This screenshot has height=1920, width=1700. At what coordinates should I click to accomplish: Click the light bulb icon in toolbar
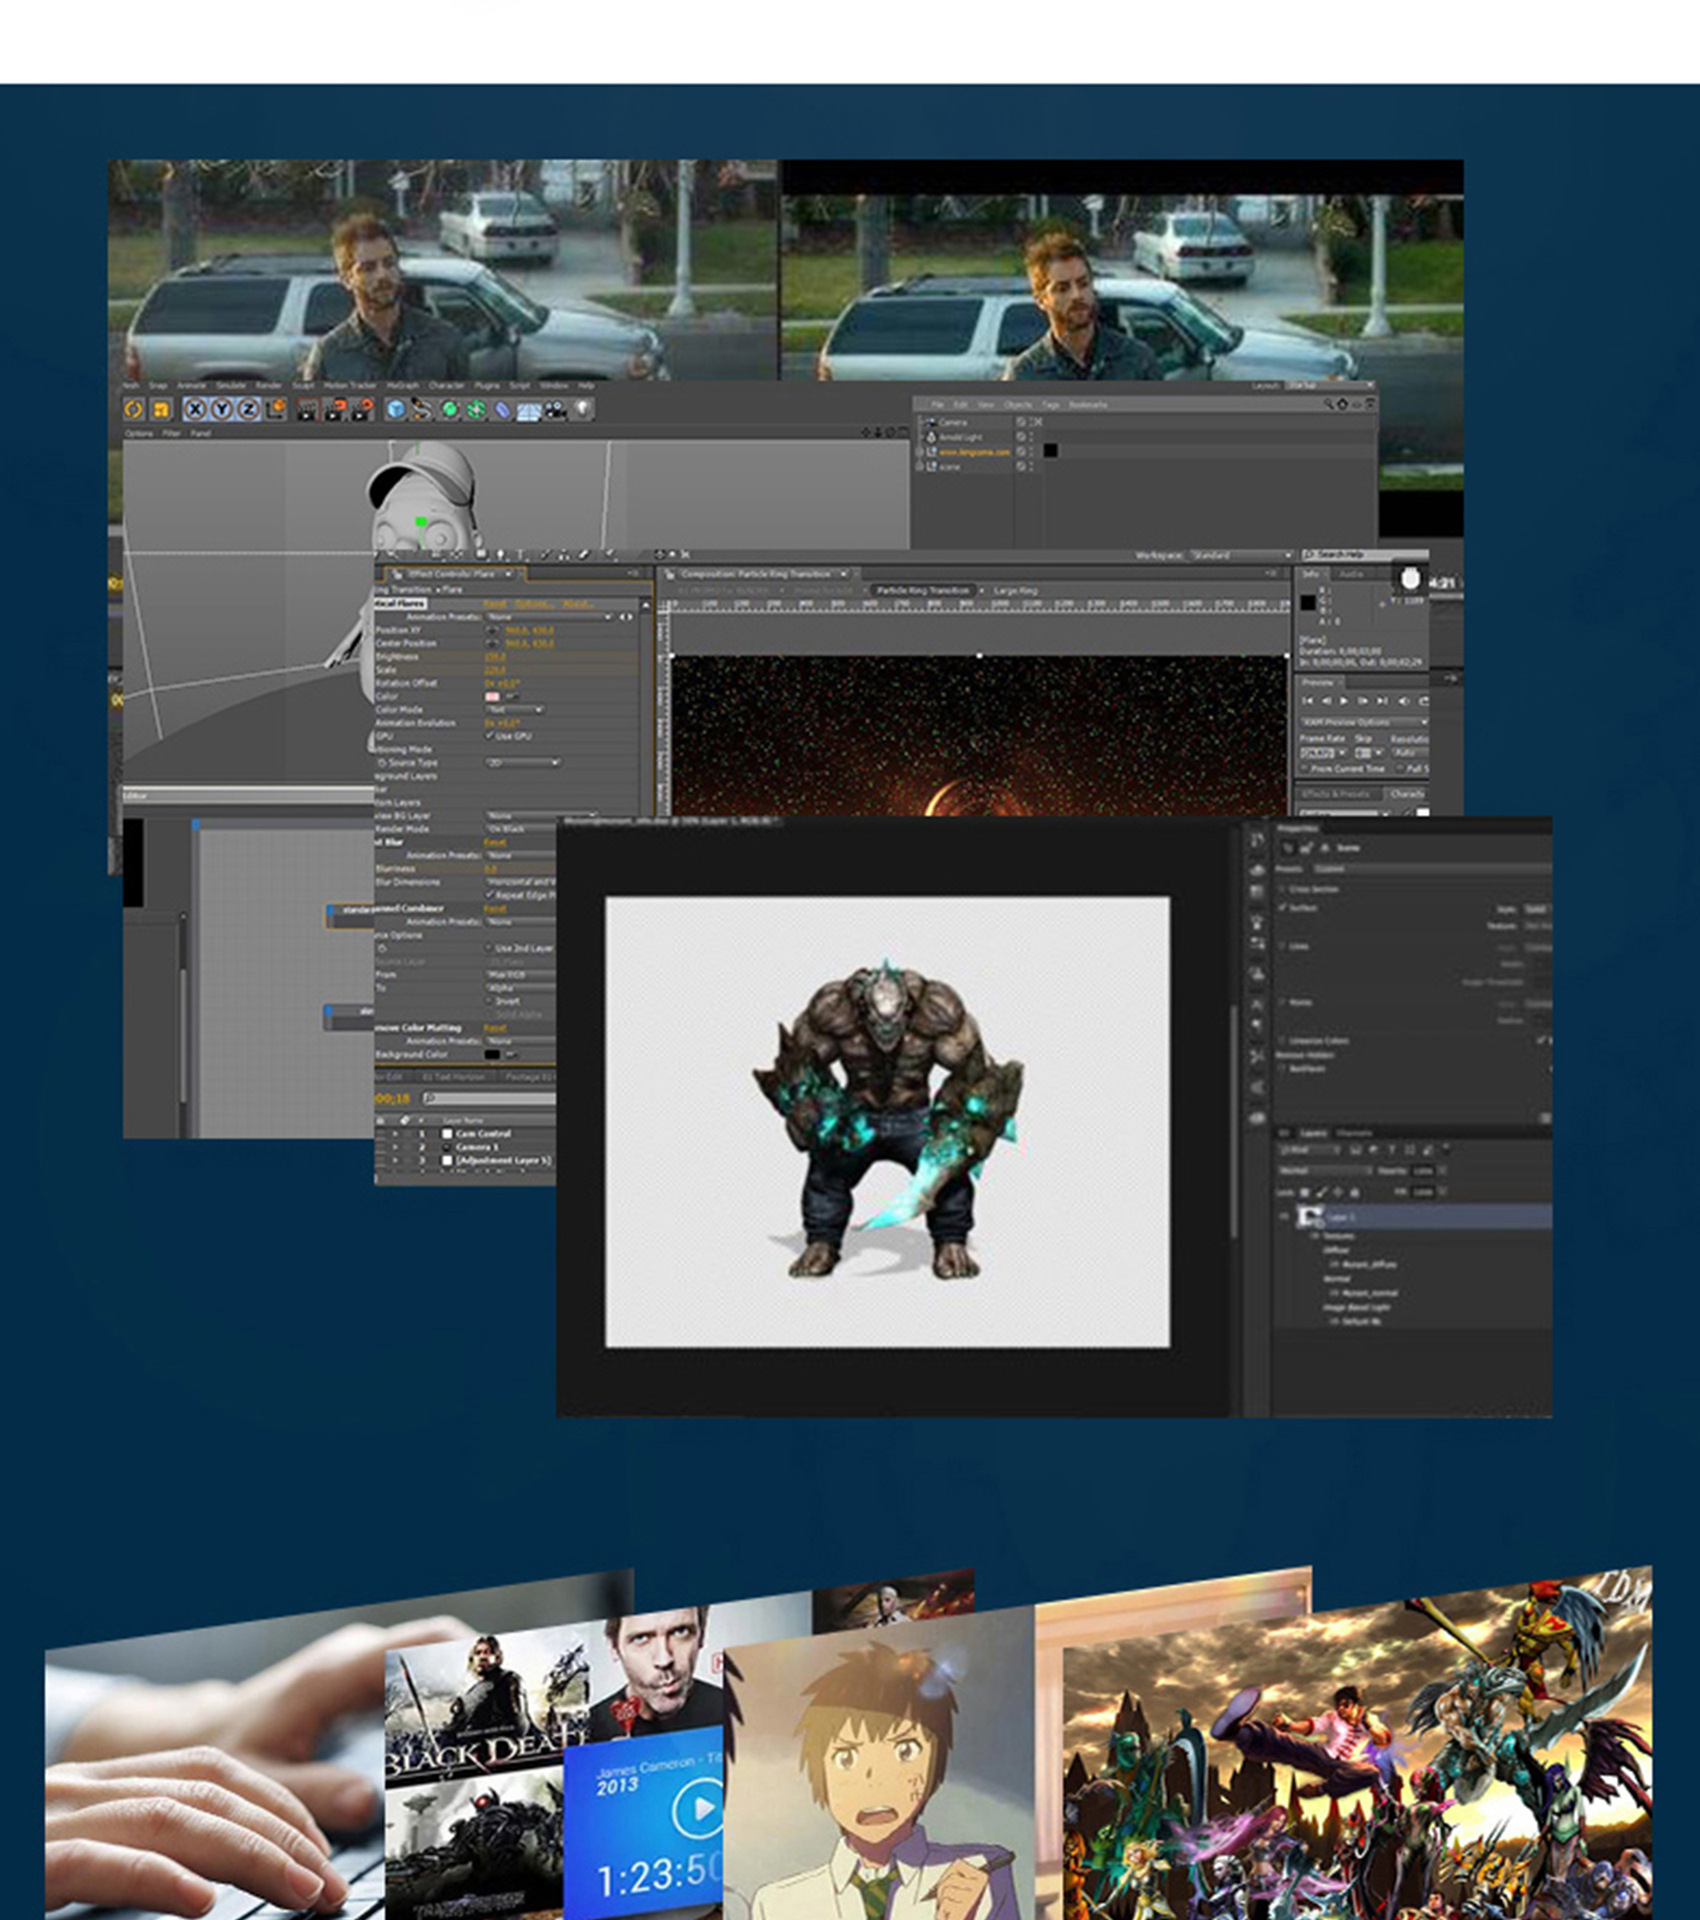(583, 409)
